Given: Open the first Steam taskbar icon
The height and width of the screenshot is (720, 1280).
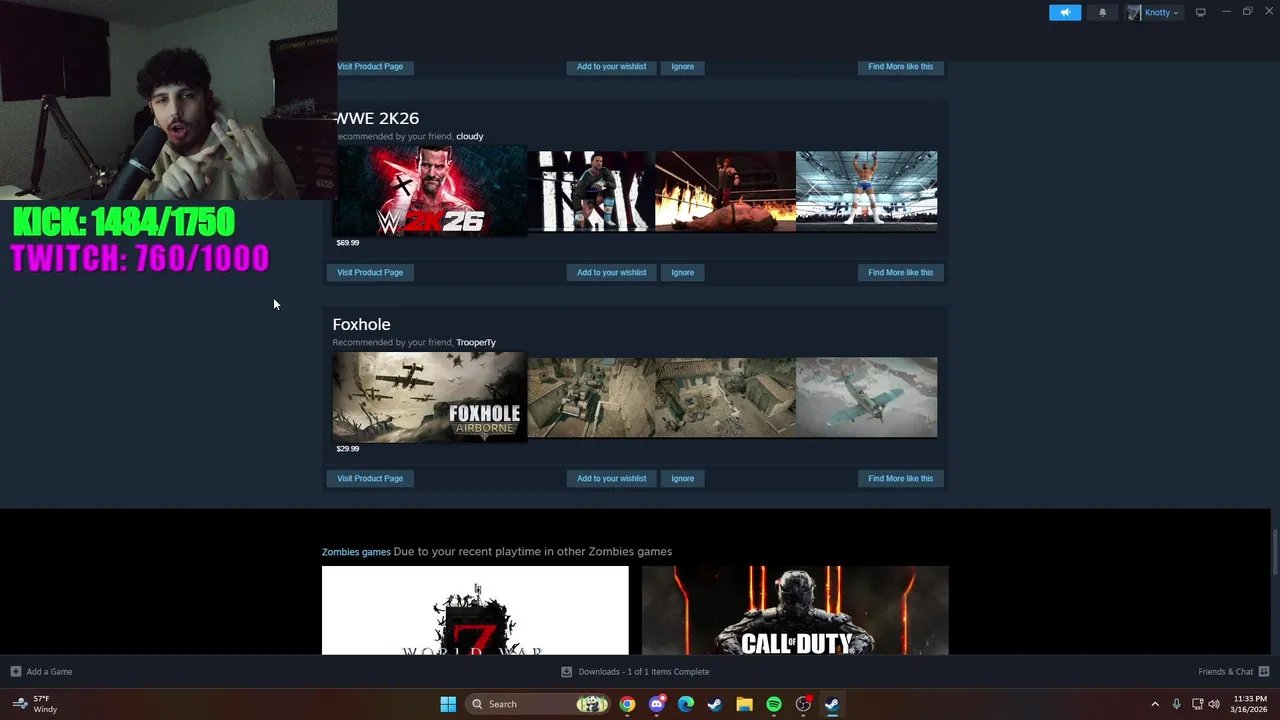Looking at the screenshot, I should (x=715, y=704).
